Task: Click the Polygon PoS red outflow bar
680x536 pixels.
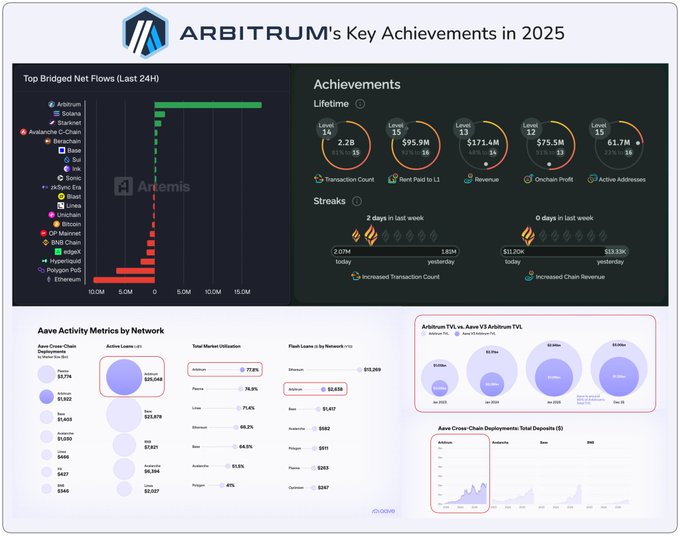Action: [x=135, y=271]
